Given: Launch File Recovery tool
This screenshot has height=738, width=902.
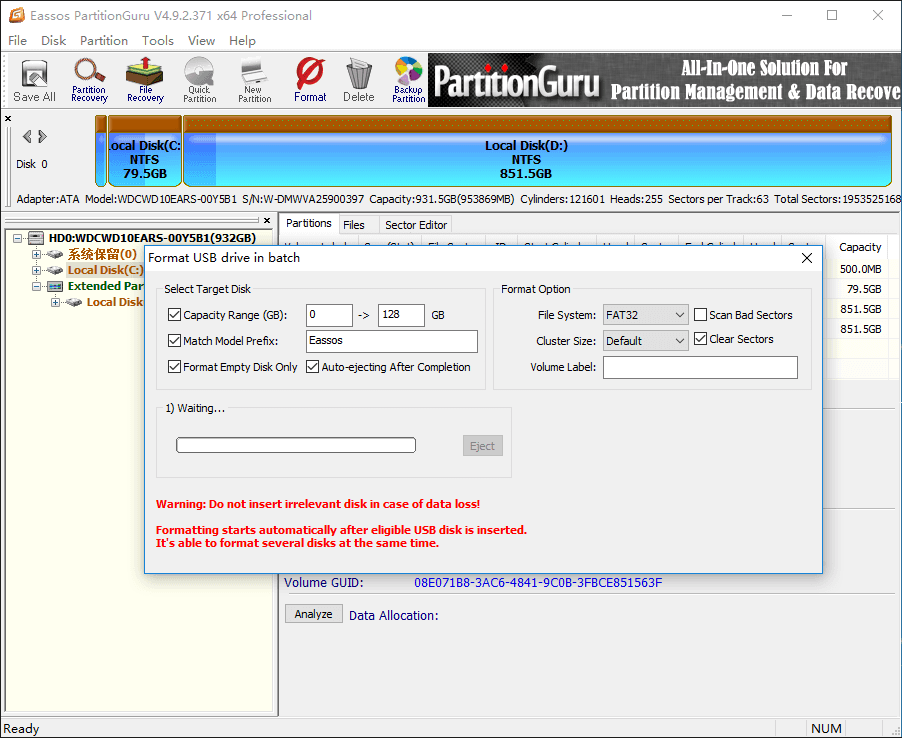Looking at the screenshot, I should coord(145,81).
